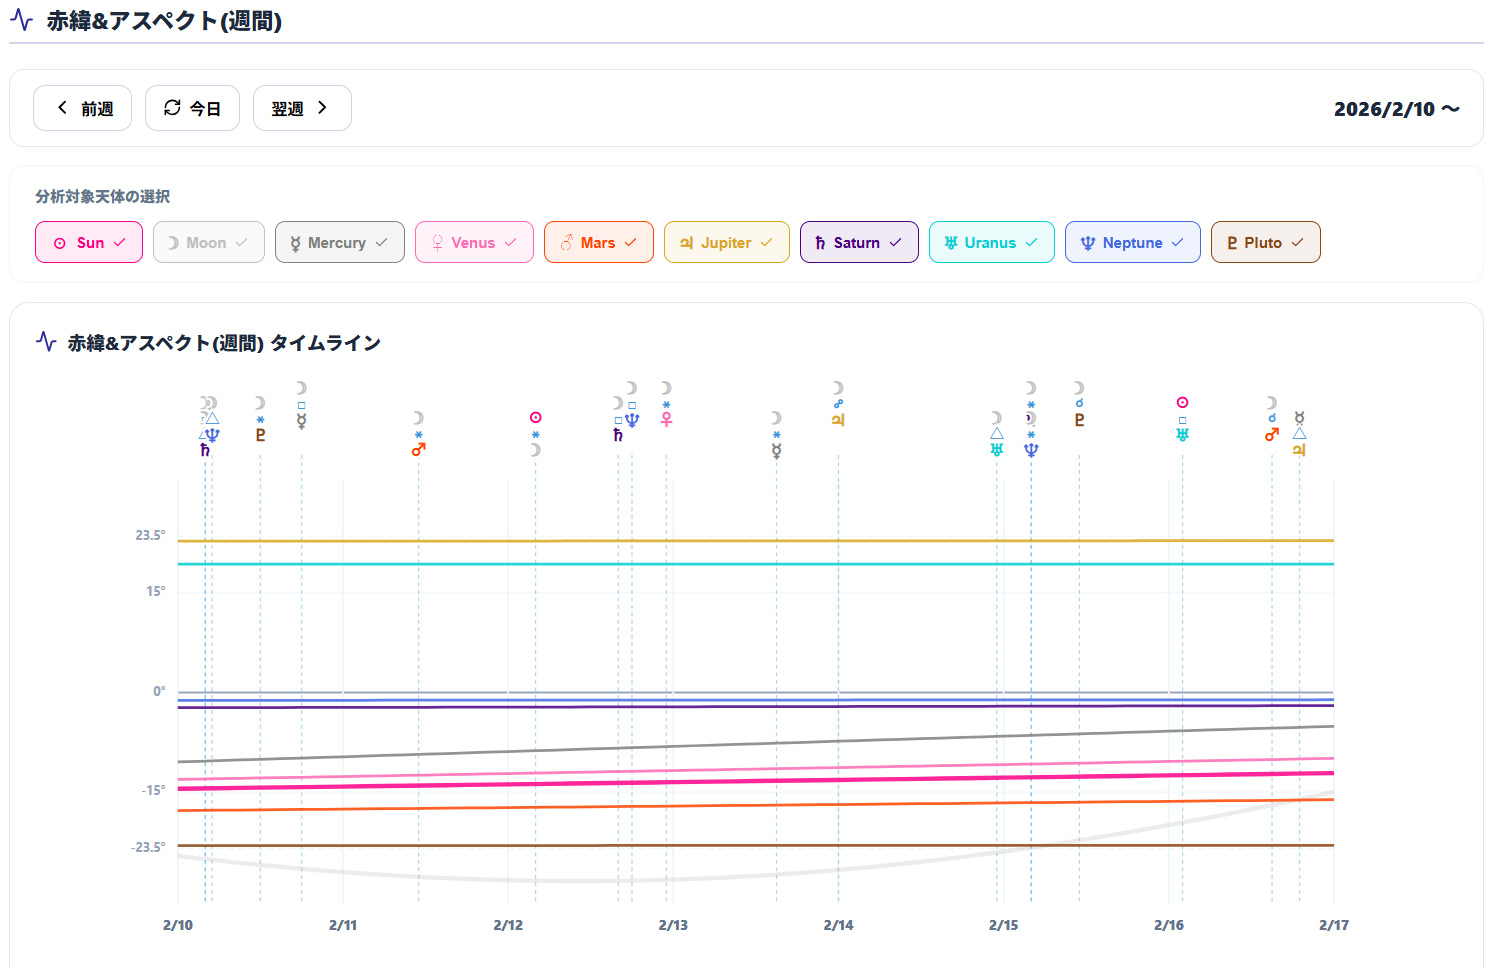Click the Moon opposition Jupiter aspect marker

[838, 404]
